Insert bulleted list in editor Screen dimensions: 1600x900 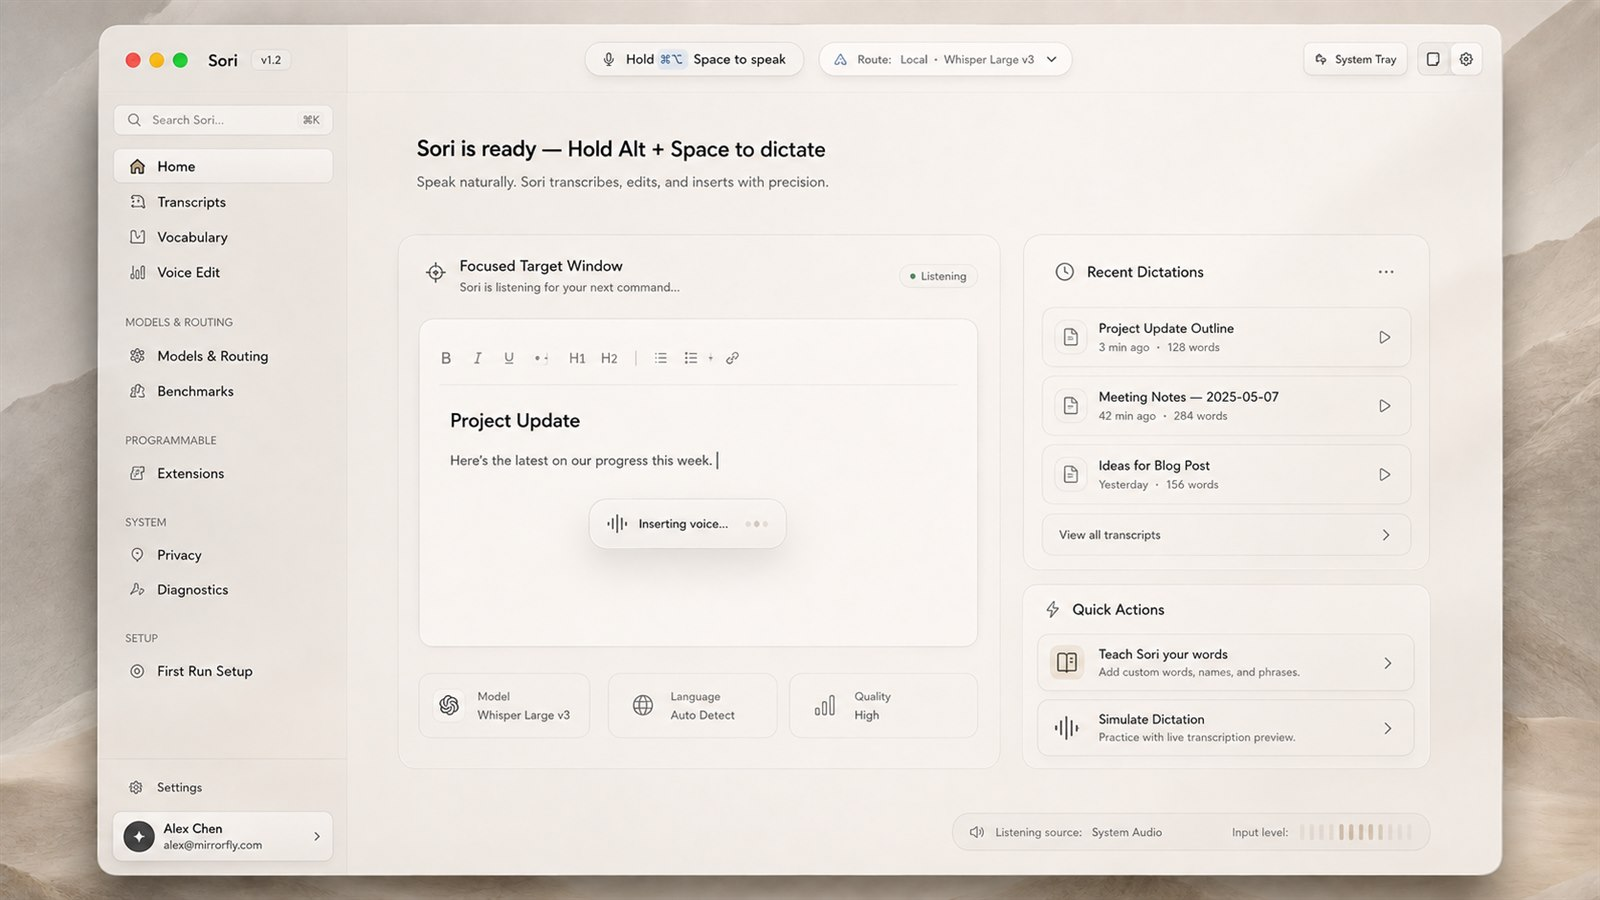pyautogui.click(x=691, y=358)
